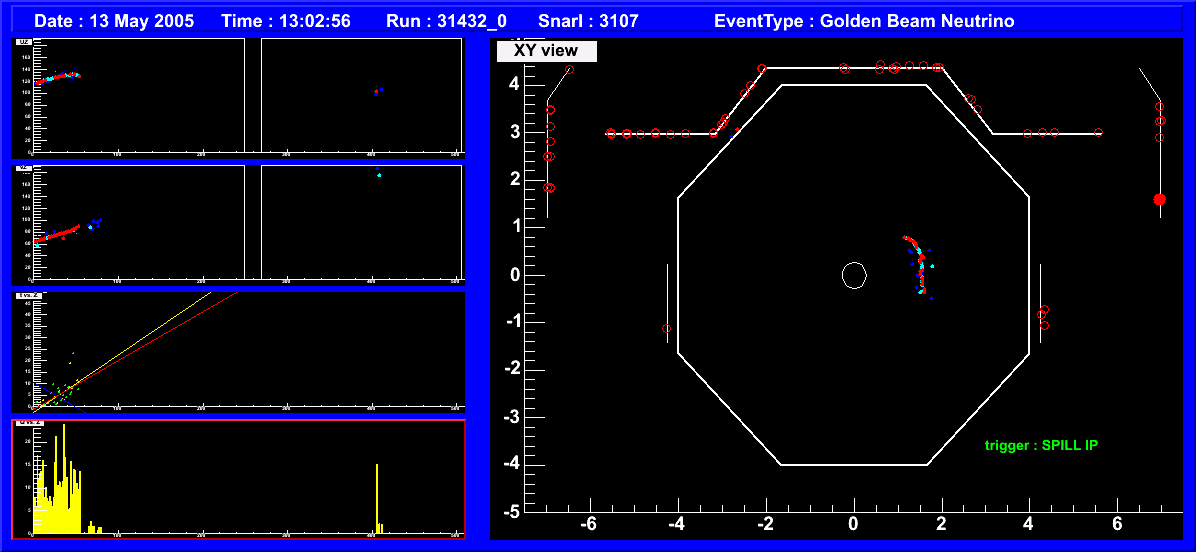
Task: Click the small white circle at XY origin
Action: coord(853,275)
